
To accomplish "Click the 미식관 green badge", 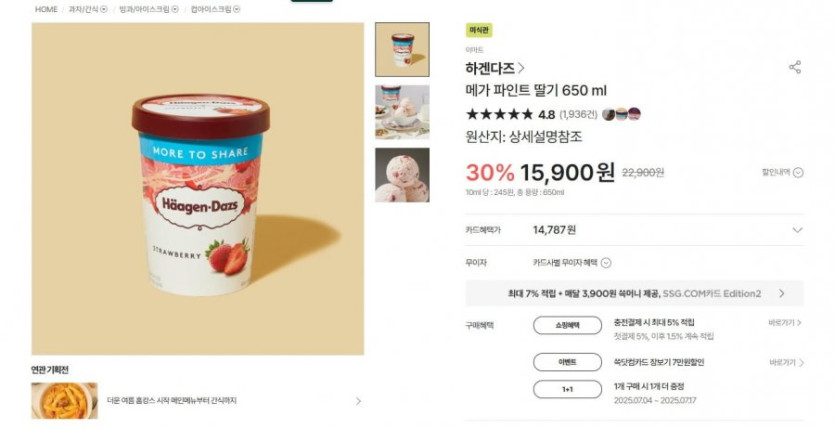I will pos(479,30).
